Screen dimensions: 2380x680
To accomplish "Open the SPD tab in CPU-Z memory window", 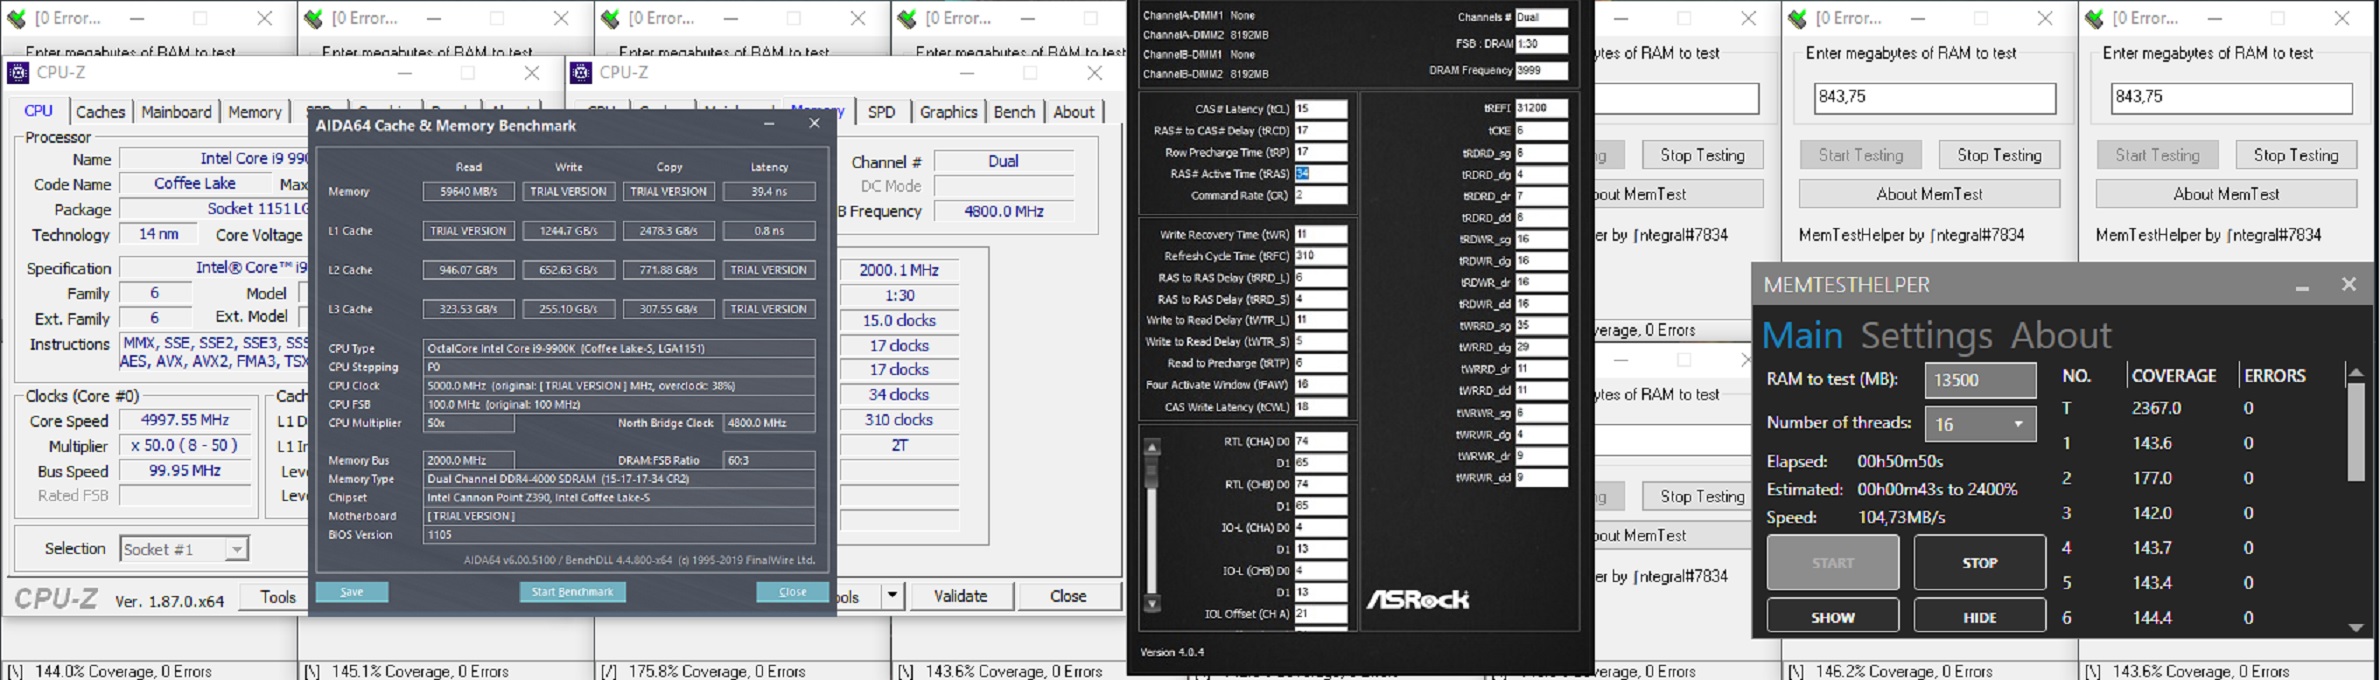I will point(881,112).
